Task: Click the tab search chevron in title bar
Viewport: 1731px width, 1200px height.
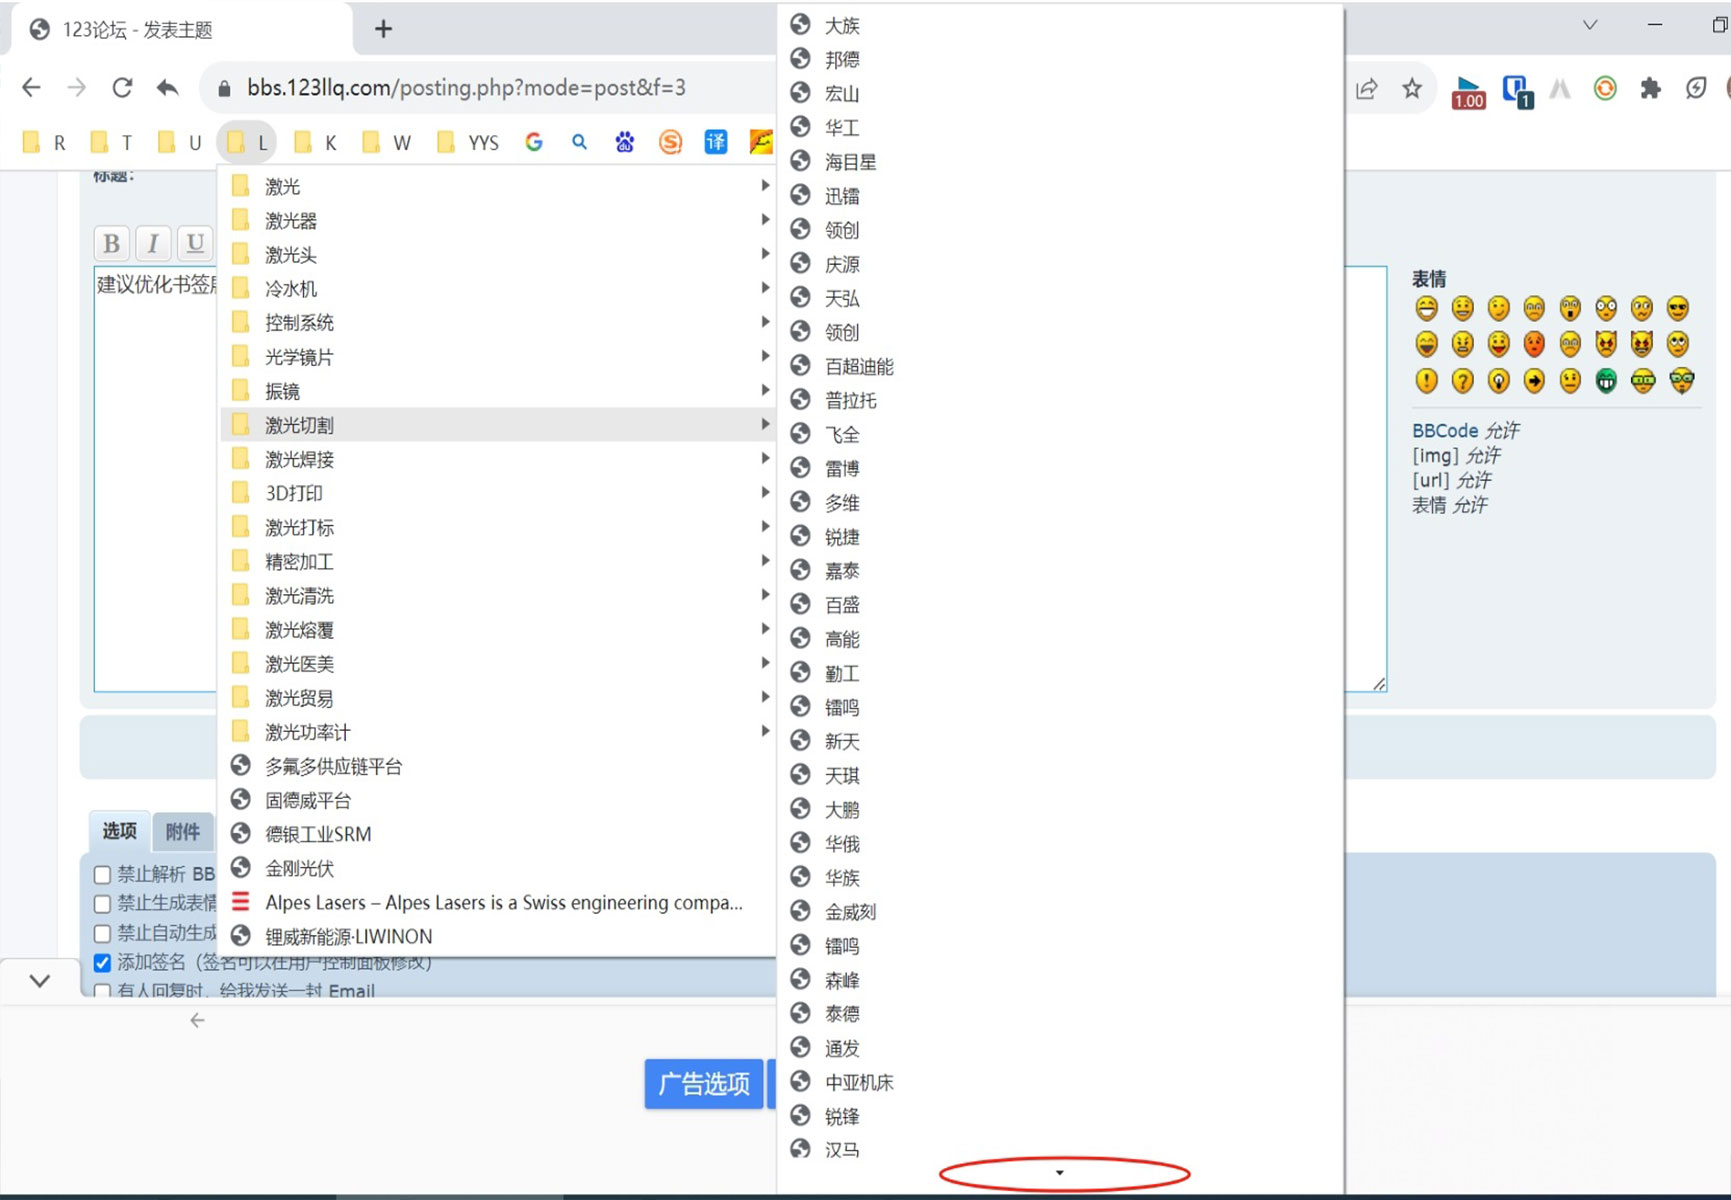Action: 1590,25
